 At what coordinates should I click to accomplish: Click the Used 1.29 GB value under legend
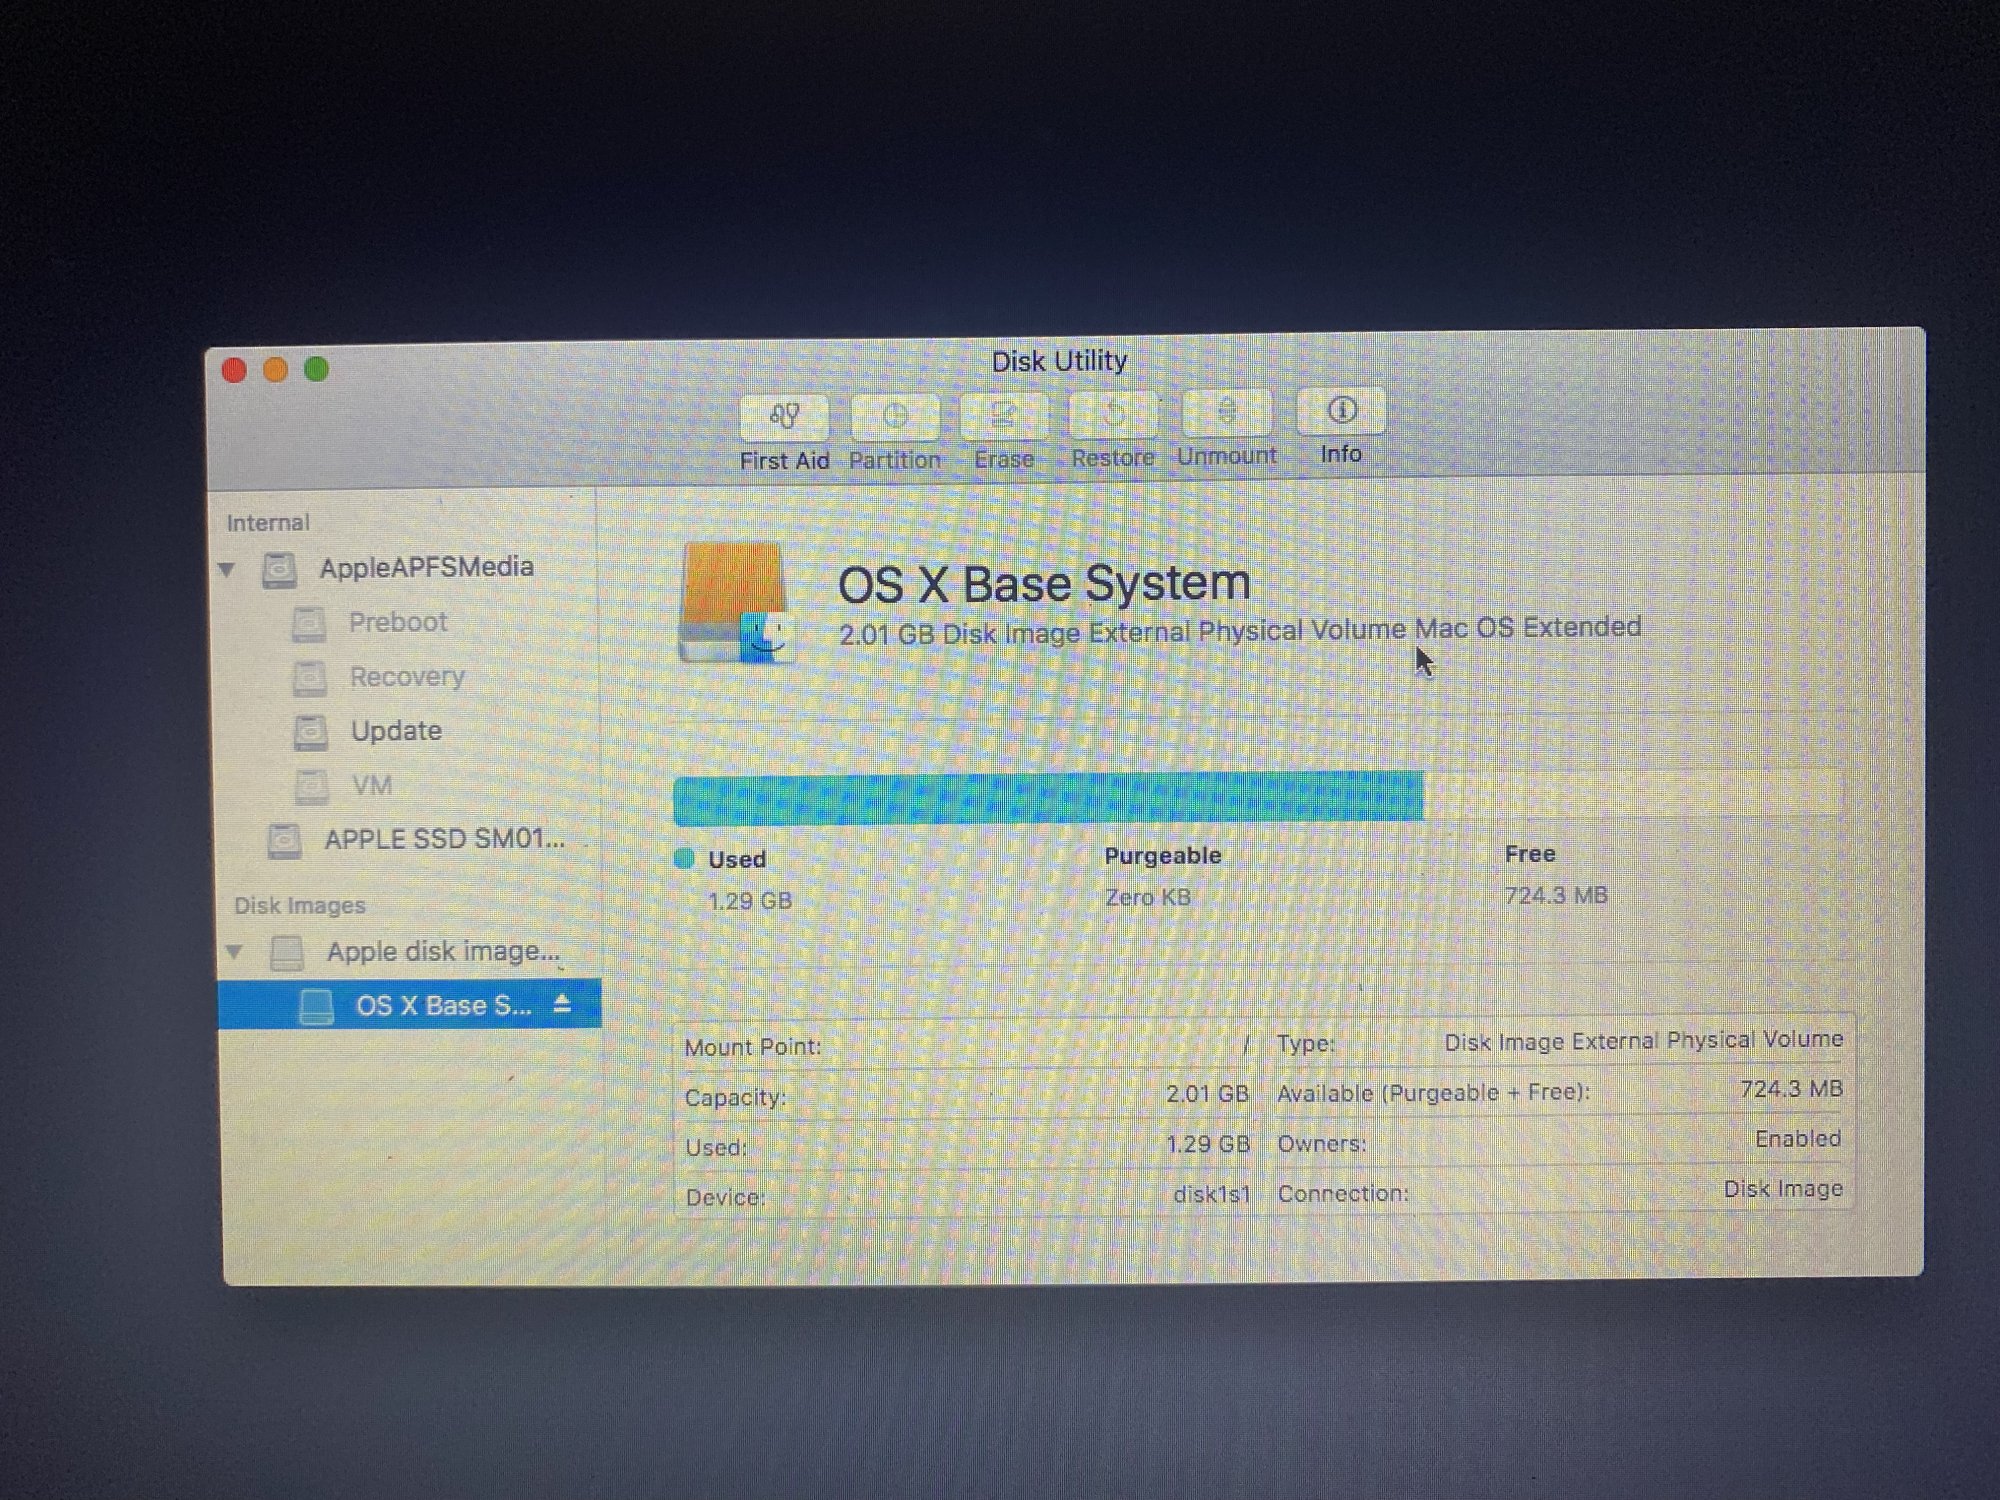coord(750,901)
